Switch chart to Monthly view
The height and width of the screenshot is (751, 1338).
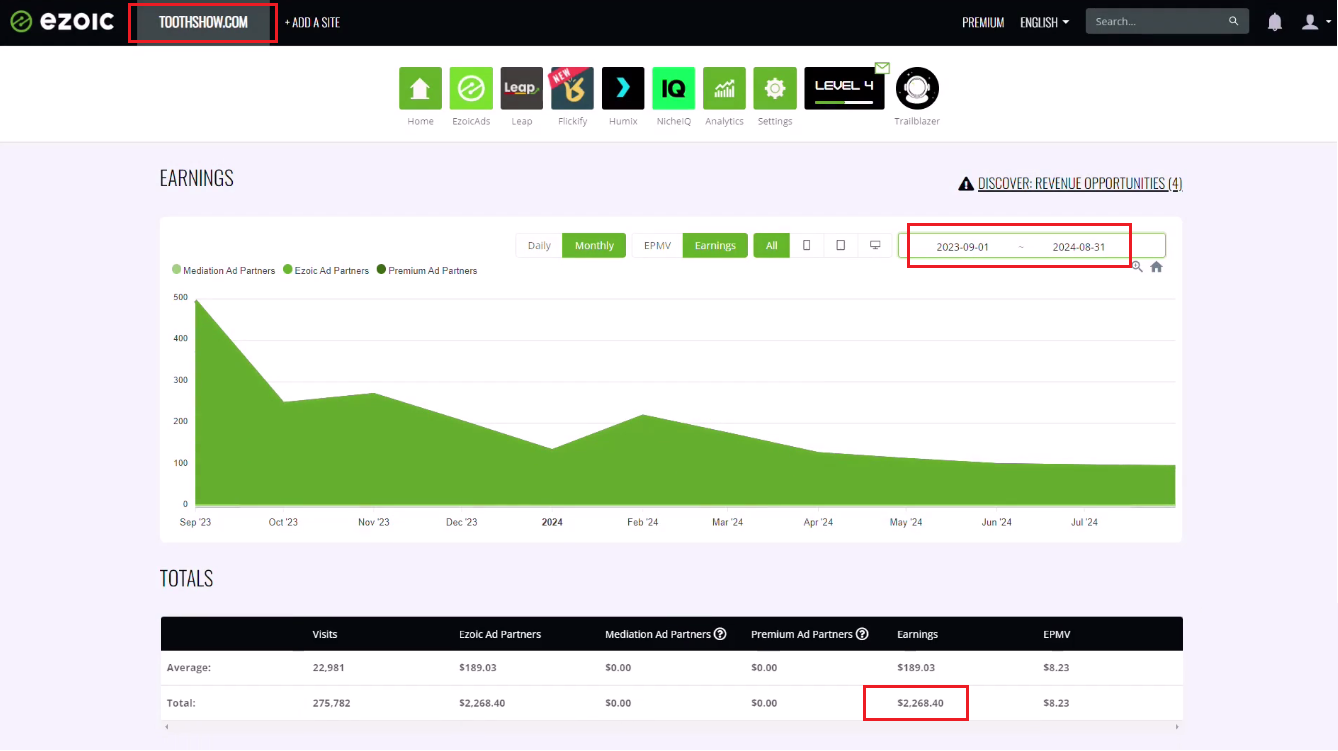click(x=594, y=245)
